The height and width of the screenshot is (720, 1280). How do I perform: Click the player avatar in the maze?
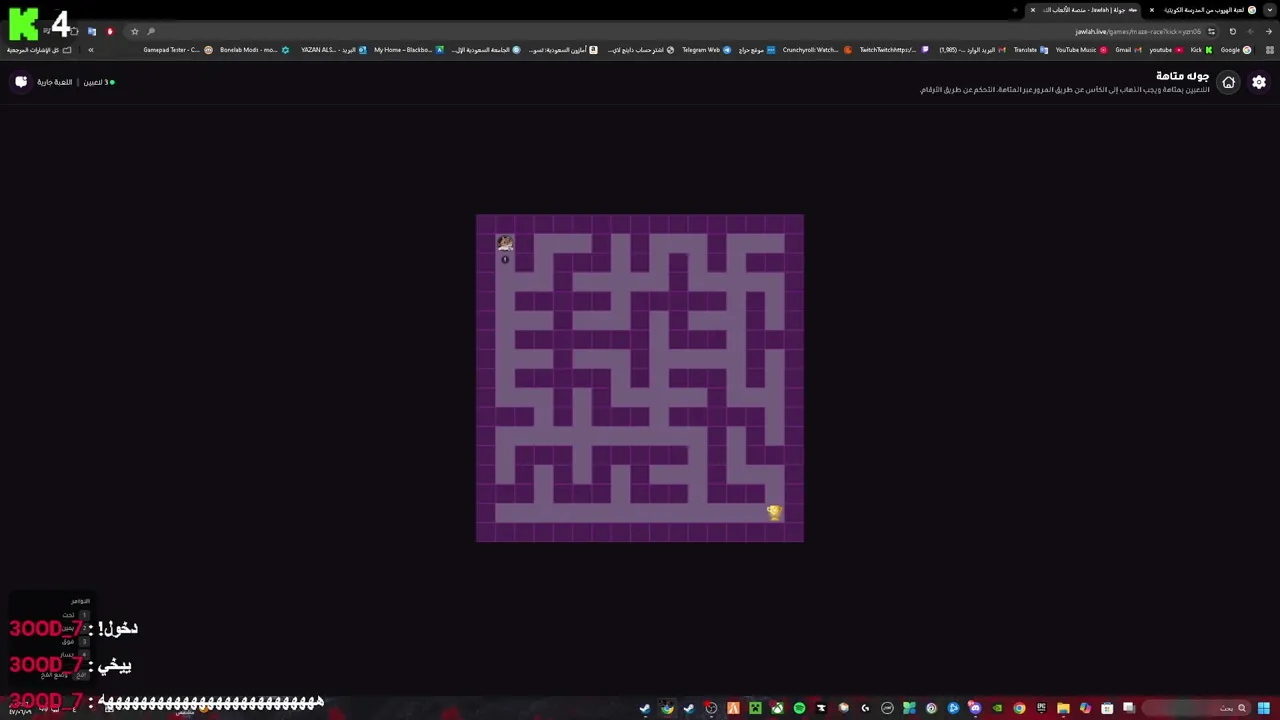coord(505,243)
